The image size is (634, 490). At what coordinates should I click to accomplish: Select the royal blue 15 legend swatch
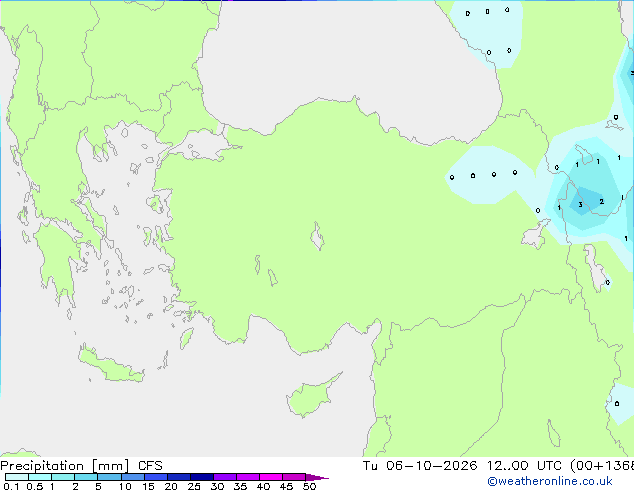click(x=156, y=477)
